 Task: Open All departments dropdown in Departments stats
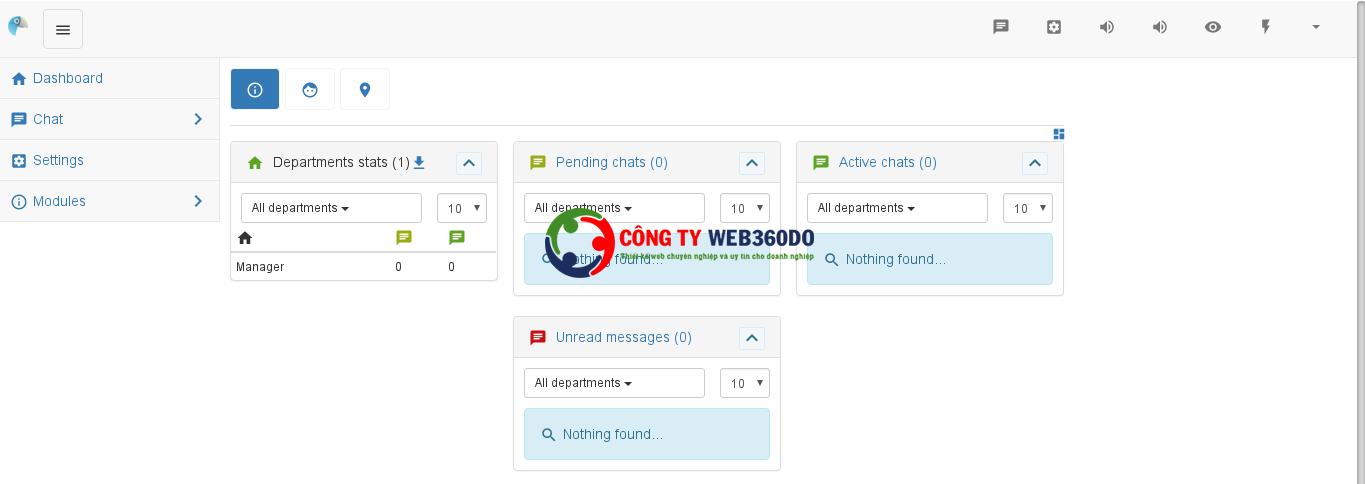pyautogui.click(x=331, y=208)
